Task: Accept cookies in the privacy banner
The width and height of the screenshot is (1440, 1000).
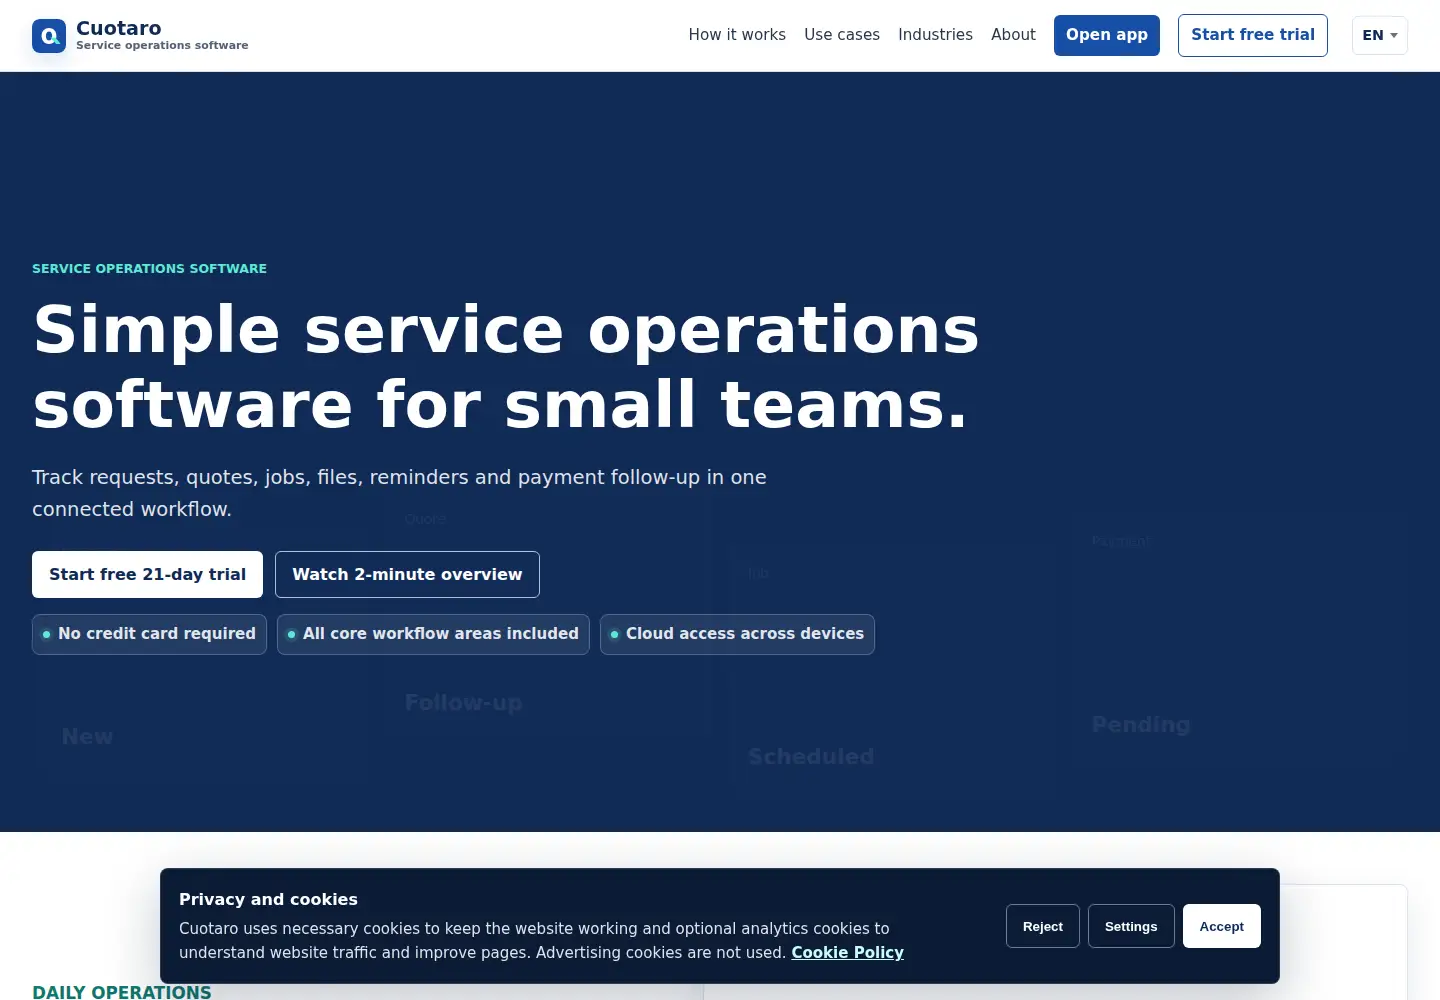Action: [x=1222, y=926]
